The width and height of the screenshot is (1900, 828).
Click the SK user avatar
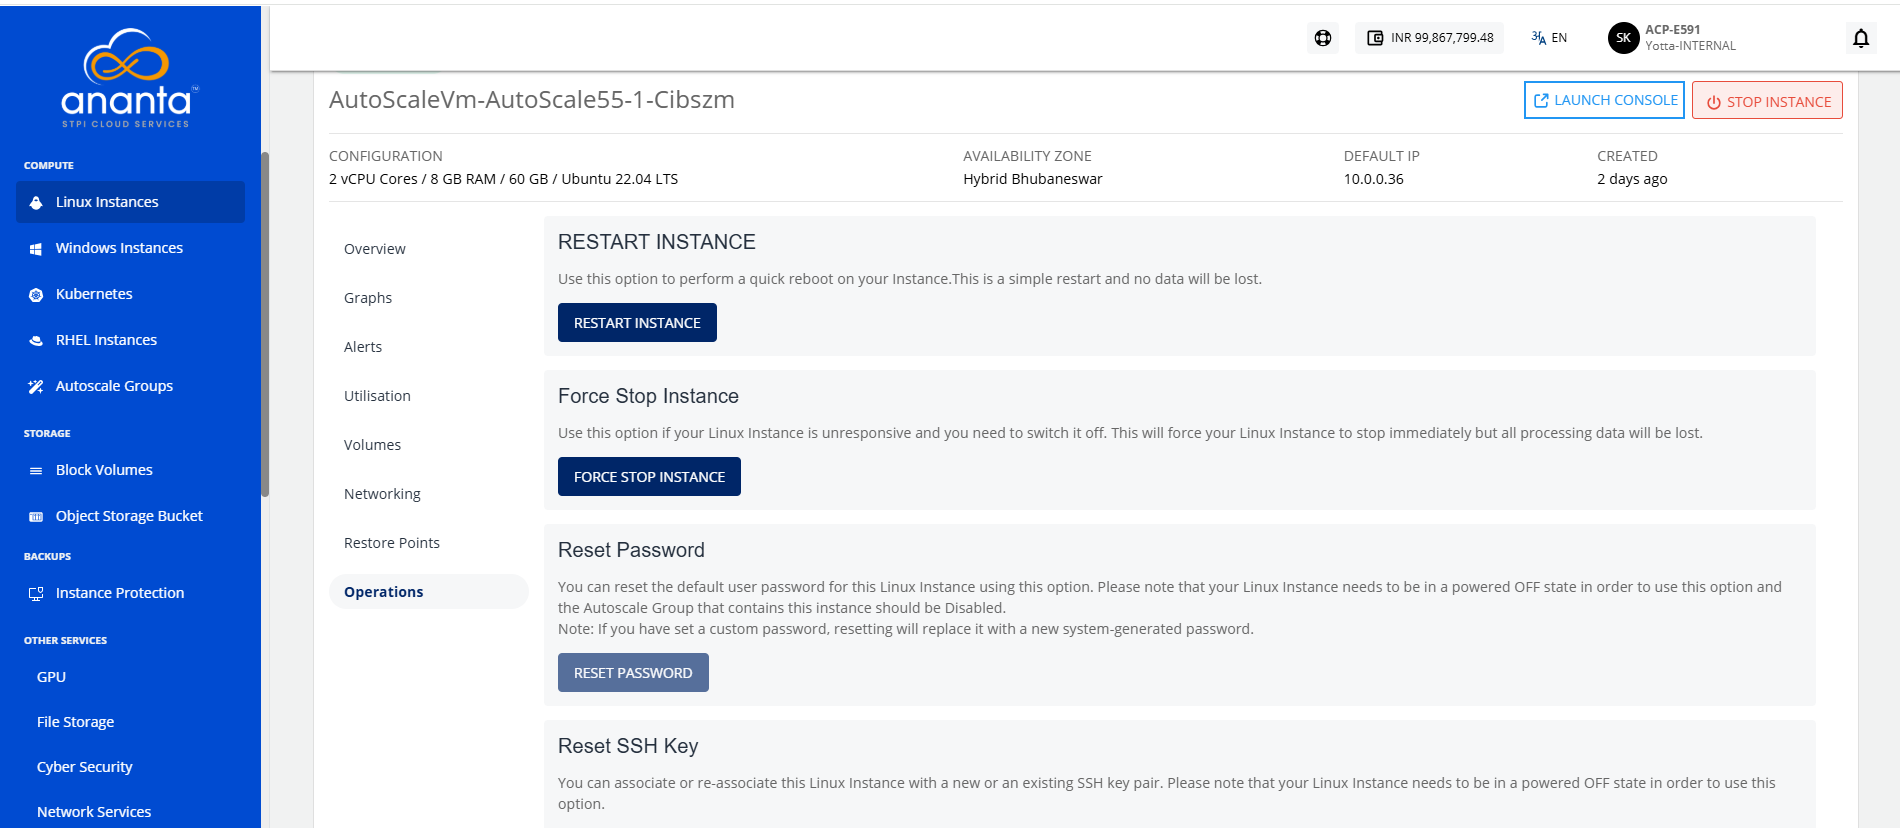point(1623,38)
